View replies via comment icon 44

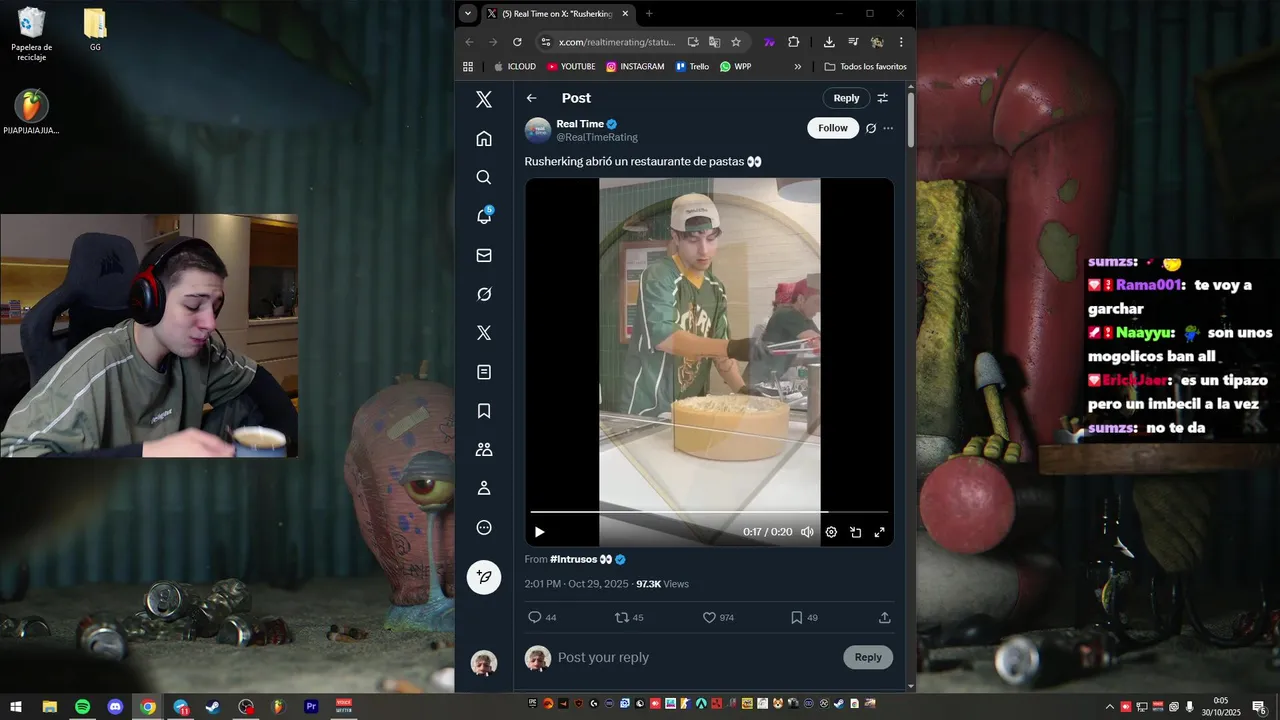tap(542, 617)
